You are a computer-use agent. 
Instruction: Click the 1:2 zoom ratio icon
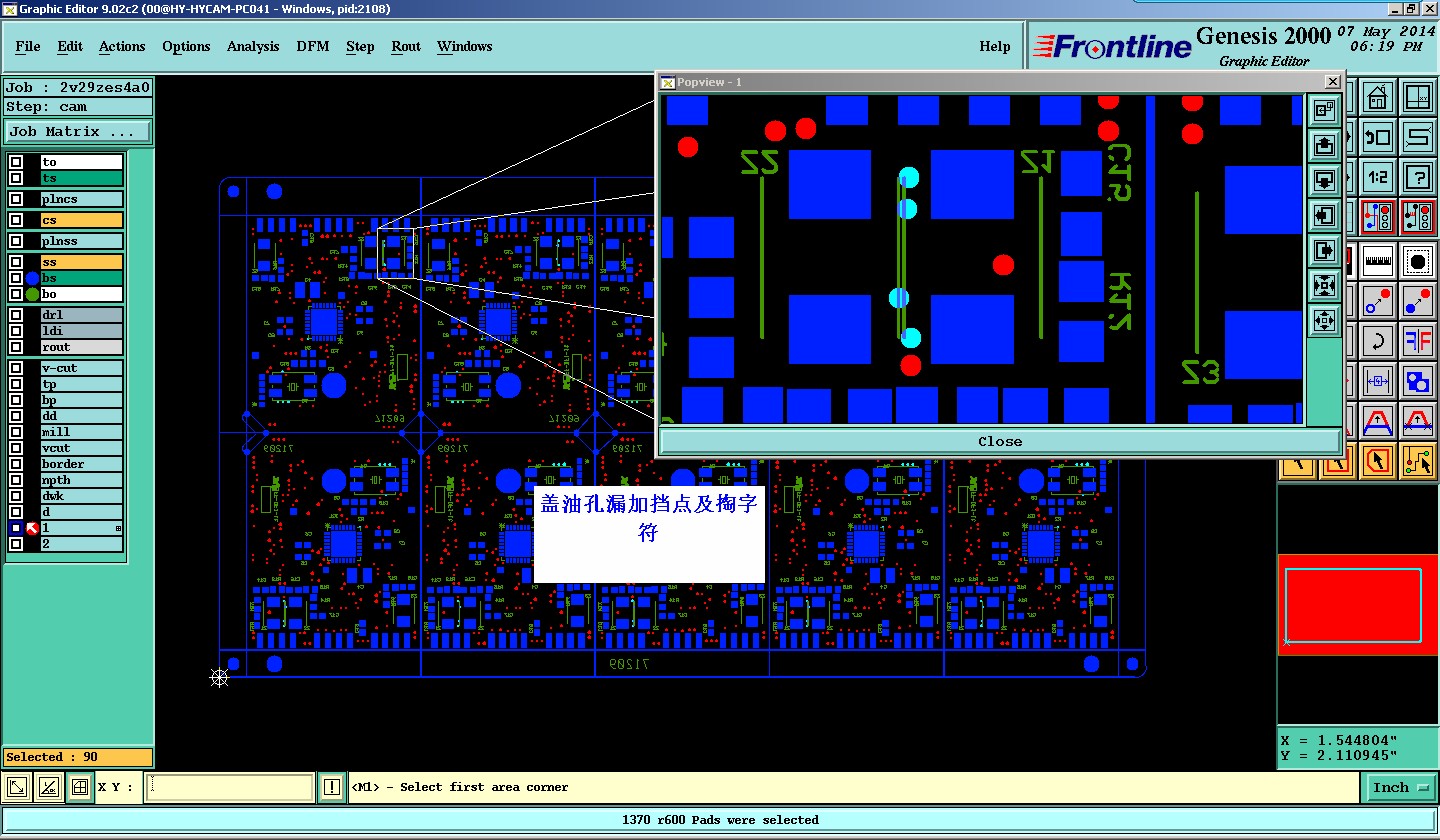1377,177
